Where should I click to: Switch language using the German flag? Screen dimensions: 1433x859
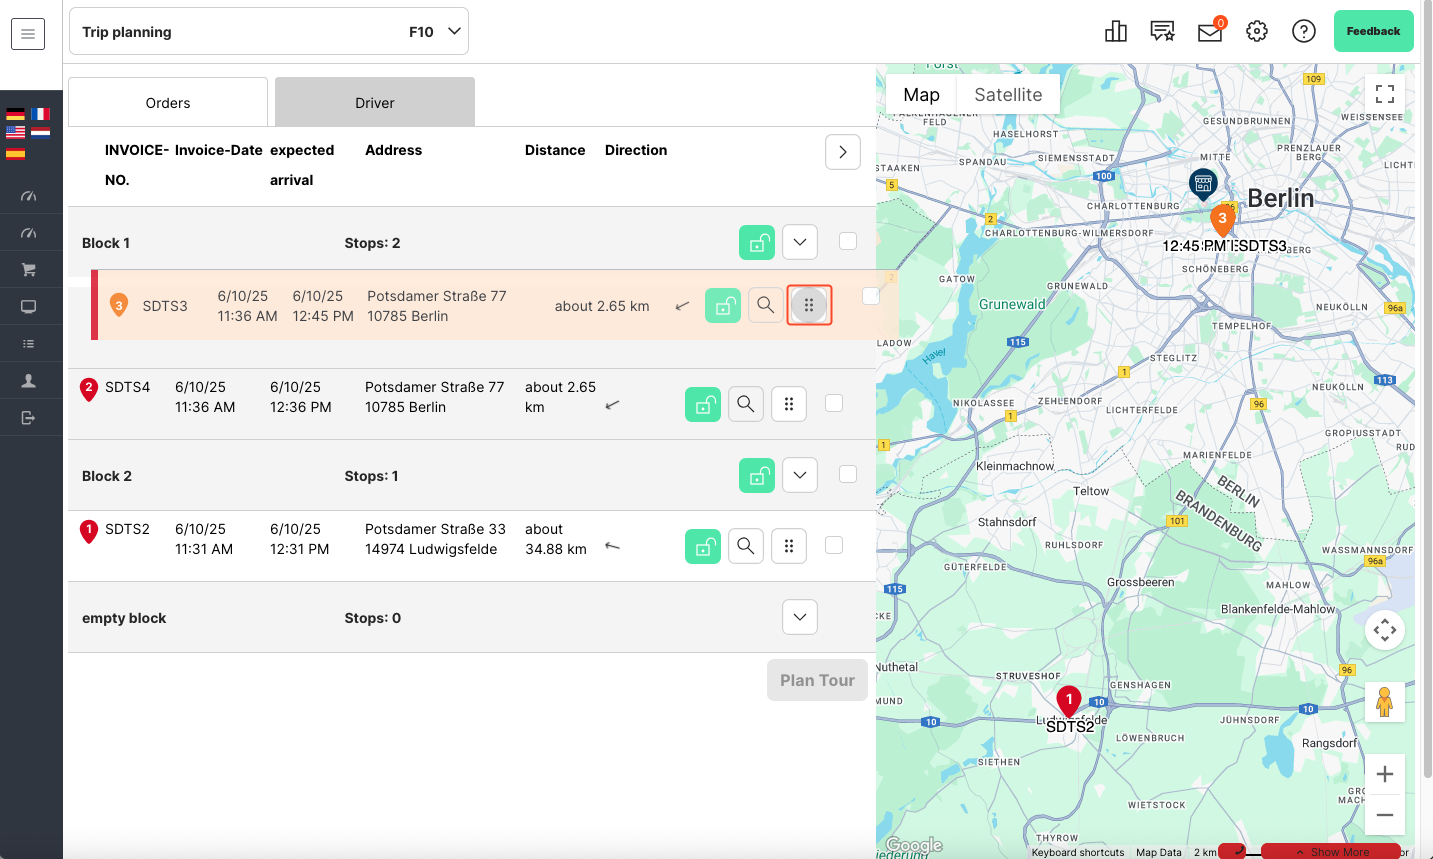[15, 114]
